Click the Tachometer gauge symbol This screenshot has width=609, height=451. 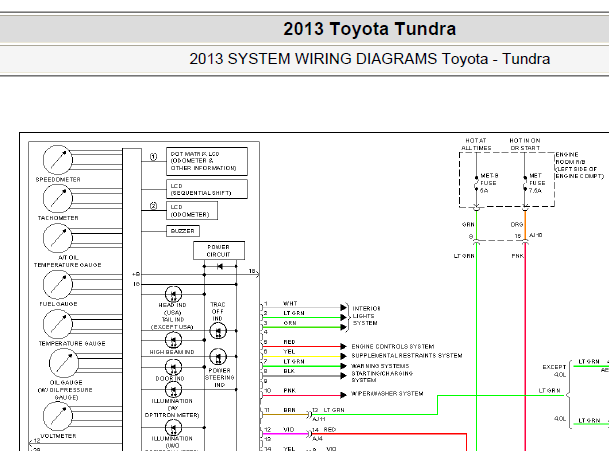58,199
